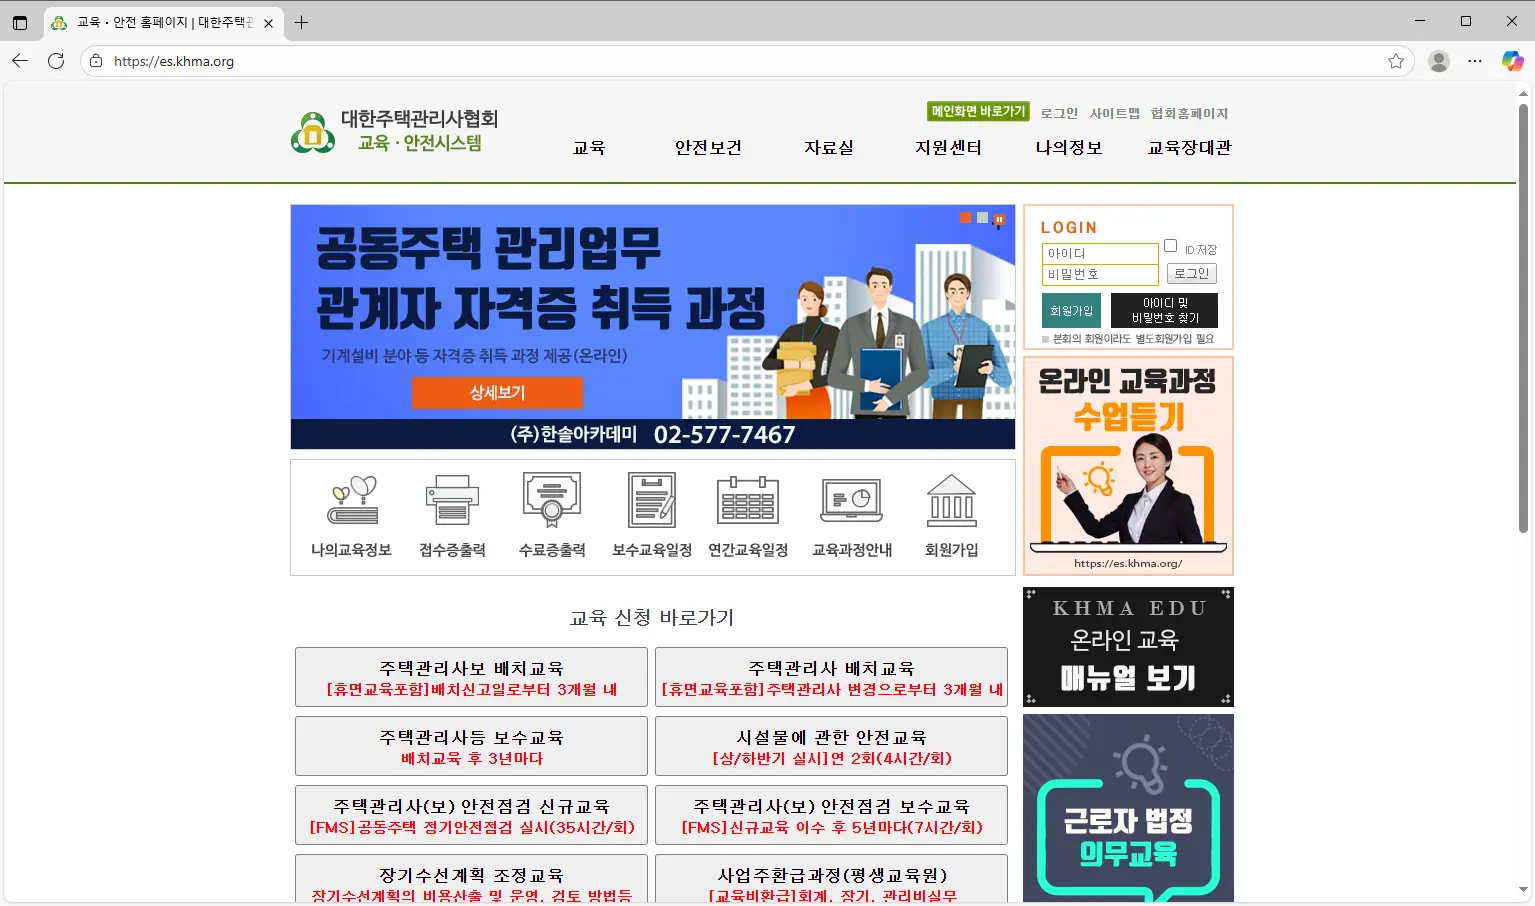Select the 교육과정안내 laptop icon
The height and width of the screenshot is (906, 1535).
click(851, 500)
